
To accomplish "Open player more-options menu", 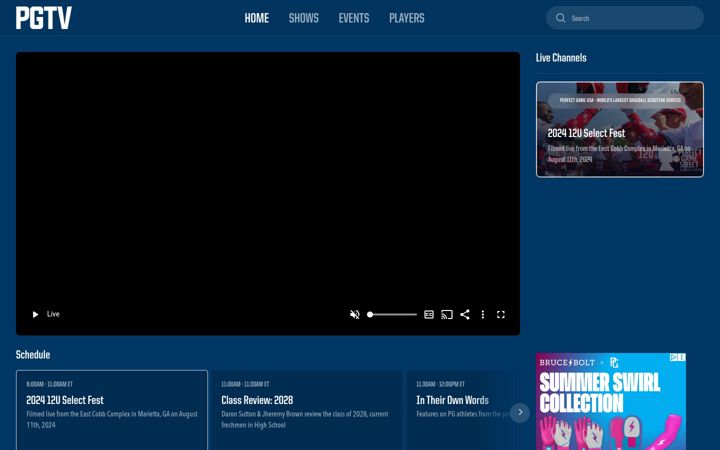I will (483, 315).
